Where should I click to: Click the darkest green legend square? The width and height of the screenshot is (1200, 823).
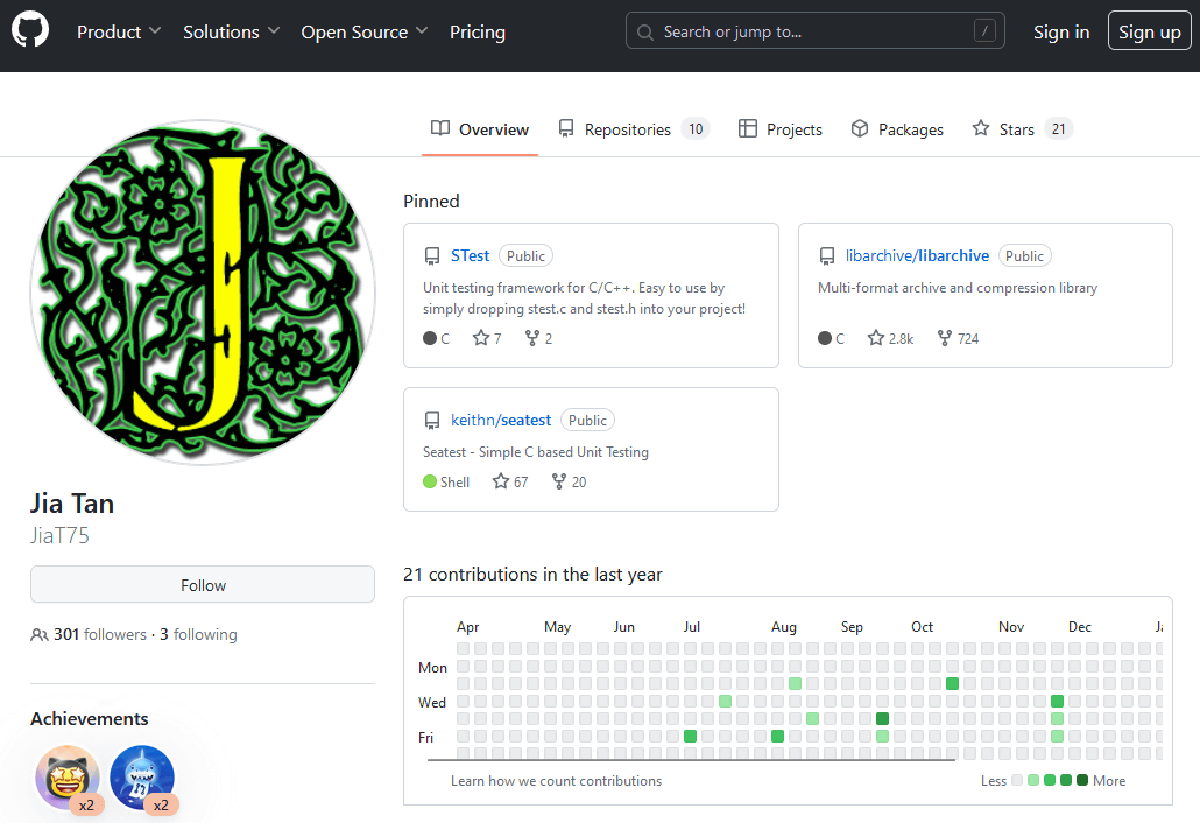[x=1082, y=781]
